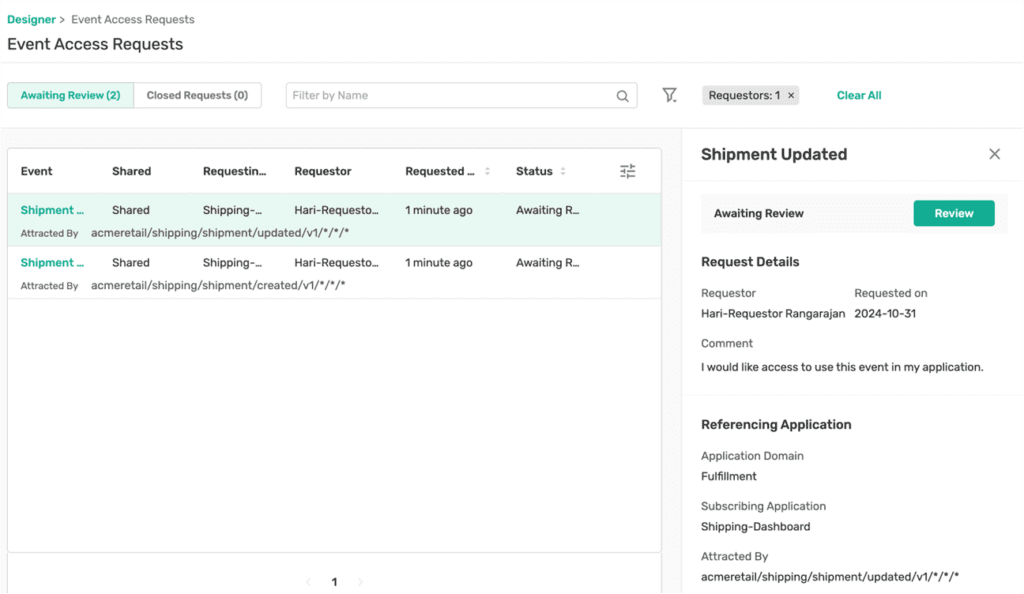This screenshot has height=594, width=1024.
Task: Click the next page chevron in pagination
Action: tap(359, 581)
